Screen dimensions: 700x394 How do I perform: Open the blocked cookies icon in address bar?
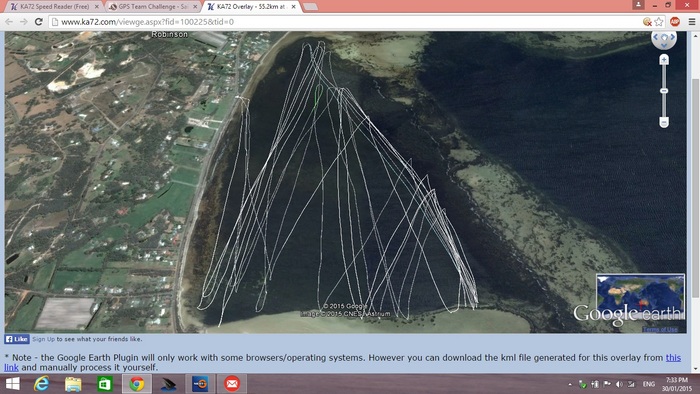click(x=647, y=22)
